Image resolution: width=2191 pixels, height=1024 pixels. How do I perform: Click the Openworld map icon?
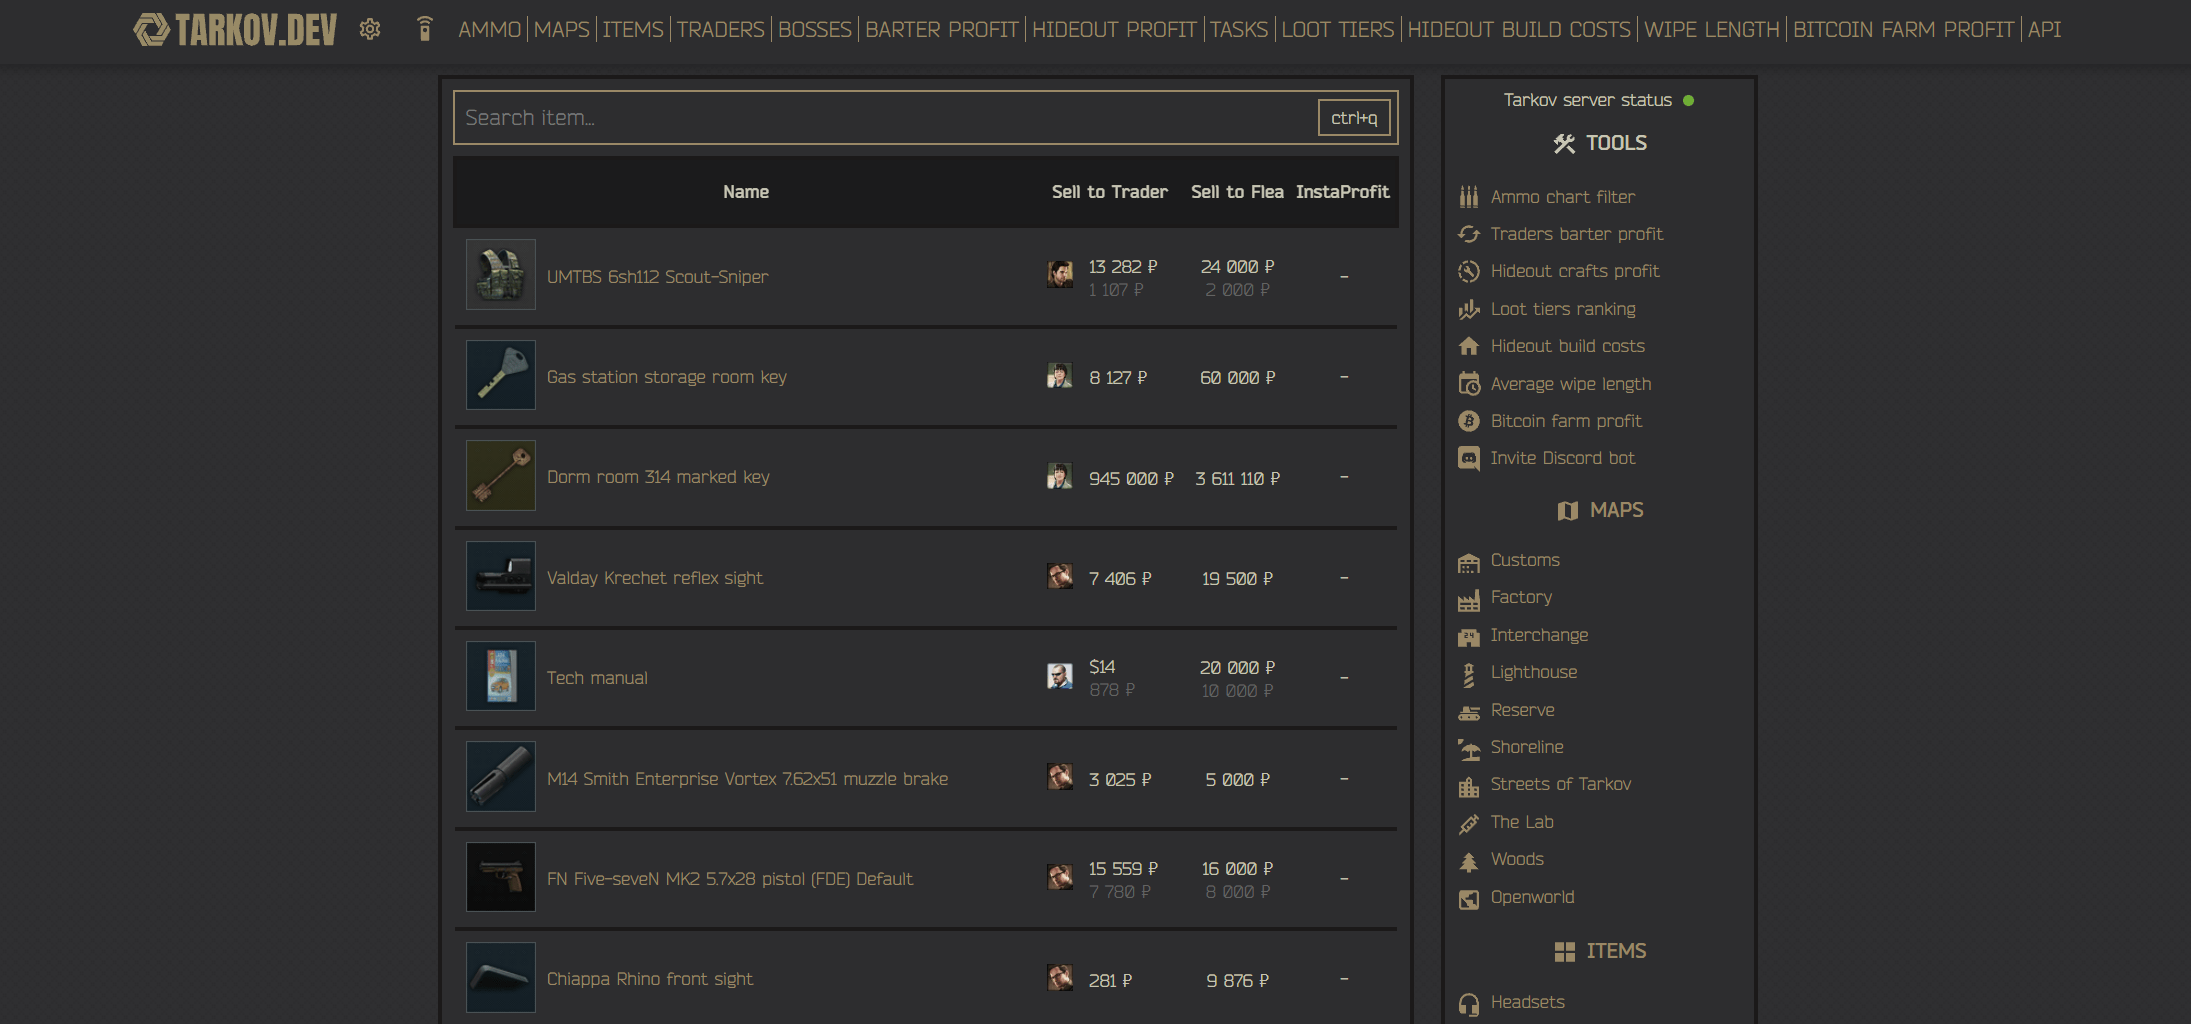1468,899
